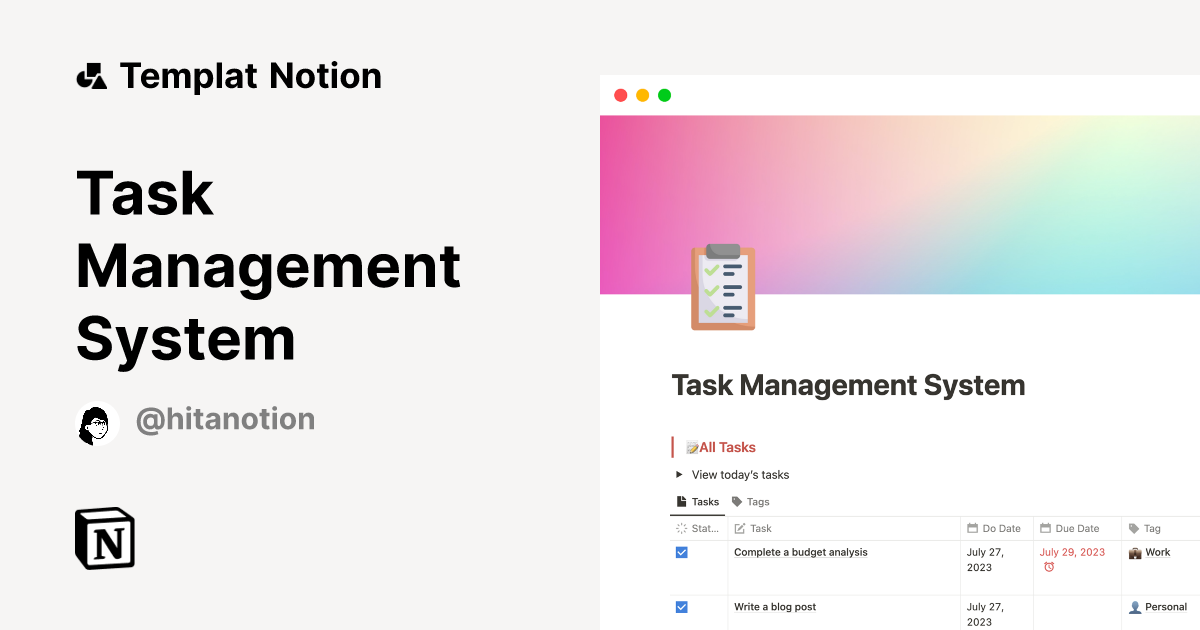The height and width of the screenshot is (630, 1200).
Task: Click the pencil icon in the Task column header
Action: [x=739, y=528]
